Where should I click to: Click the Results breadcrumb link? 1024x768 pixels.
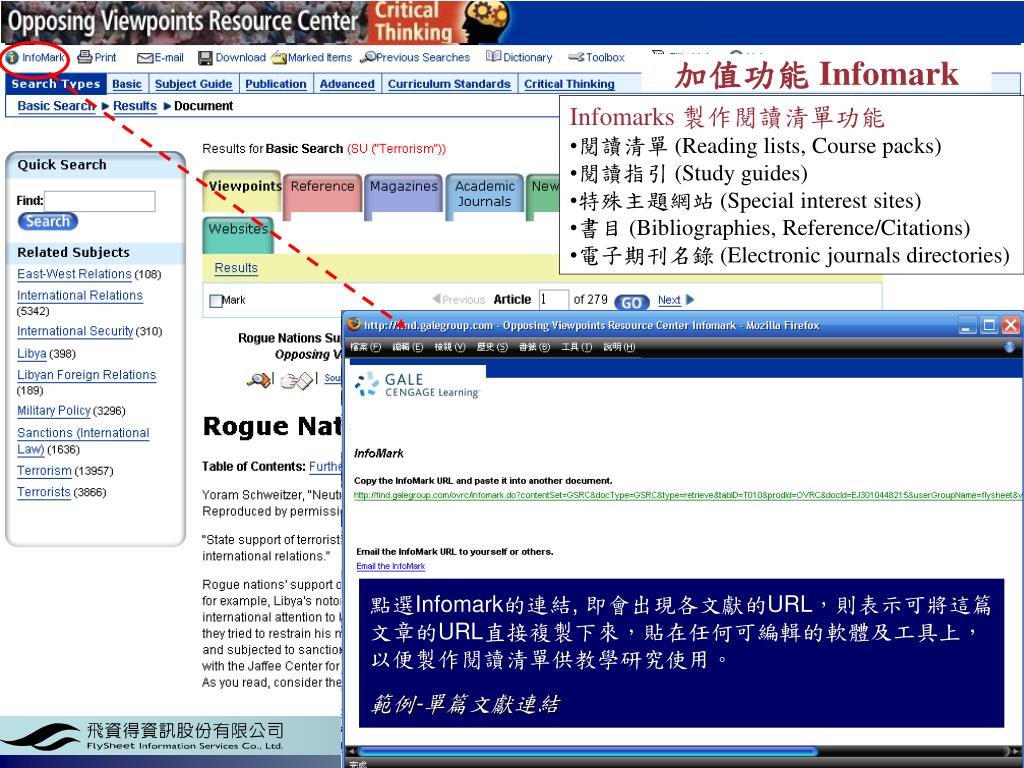(135, 106)
